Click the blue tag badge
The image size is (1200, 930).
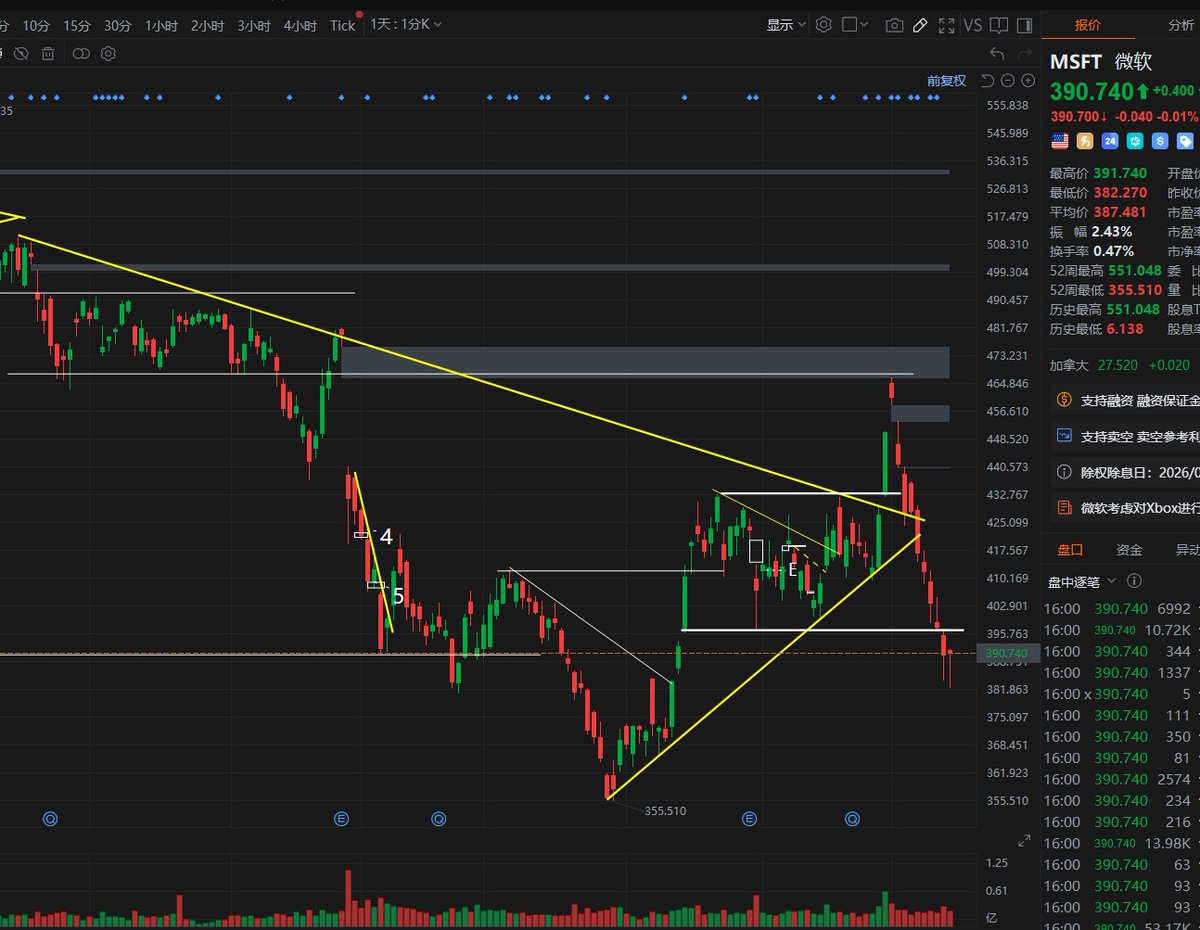click(1185, 141)
